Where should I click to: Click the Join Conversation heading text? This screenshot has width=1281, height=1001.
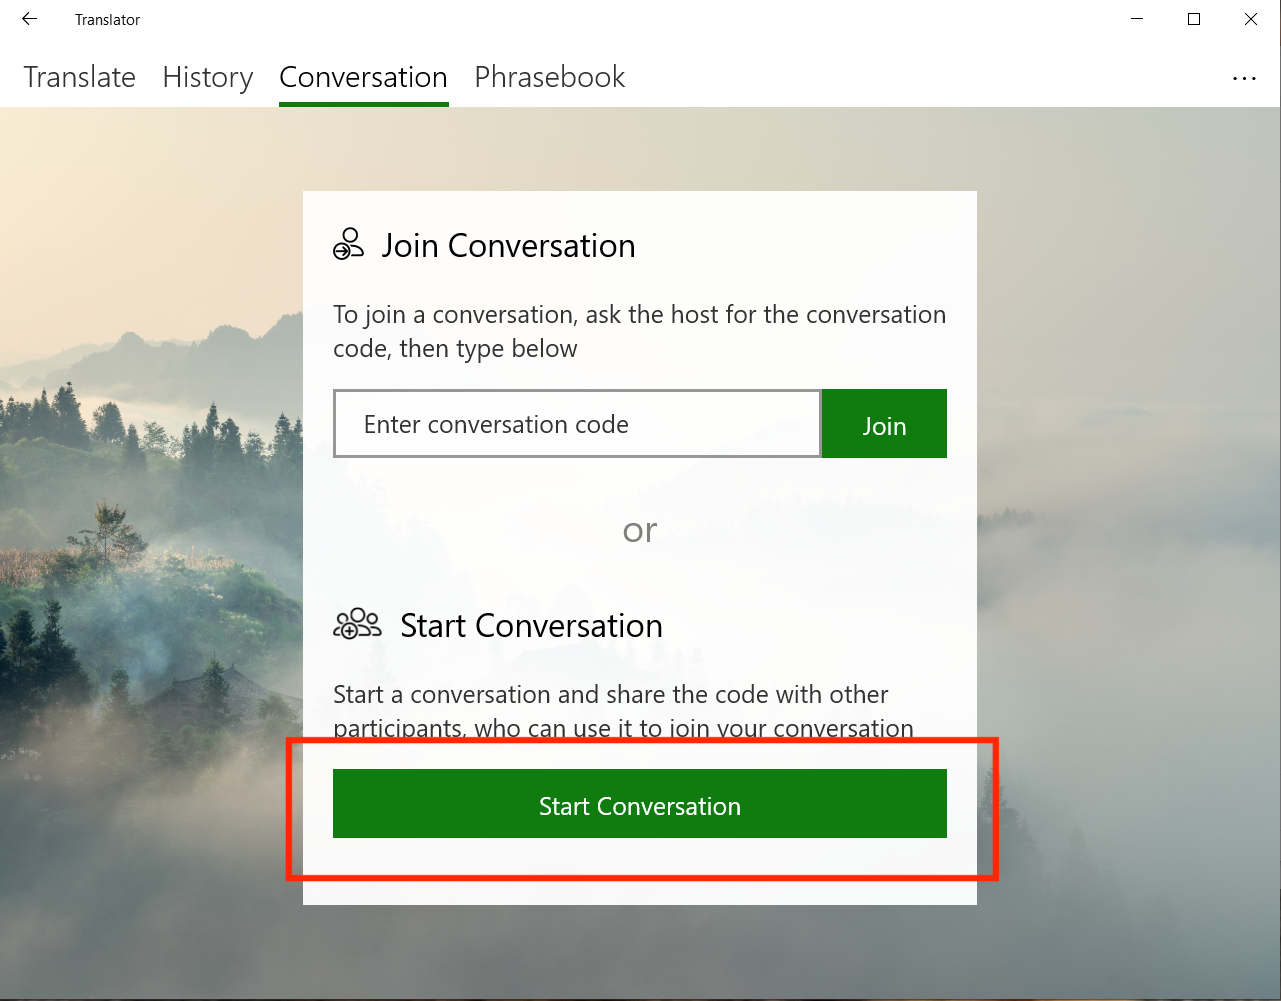pos(508,246)
